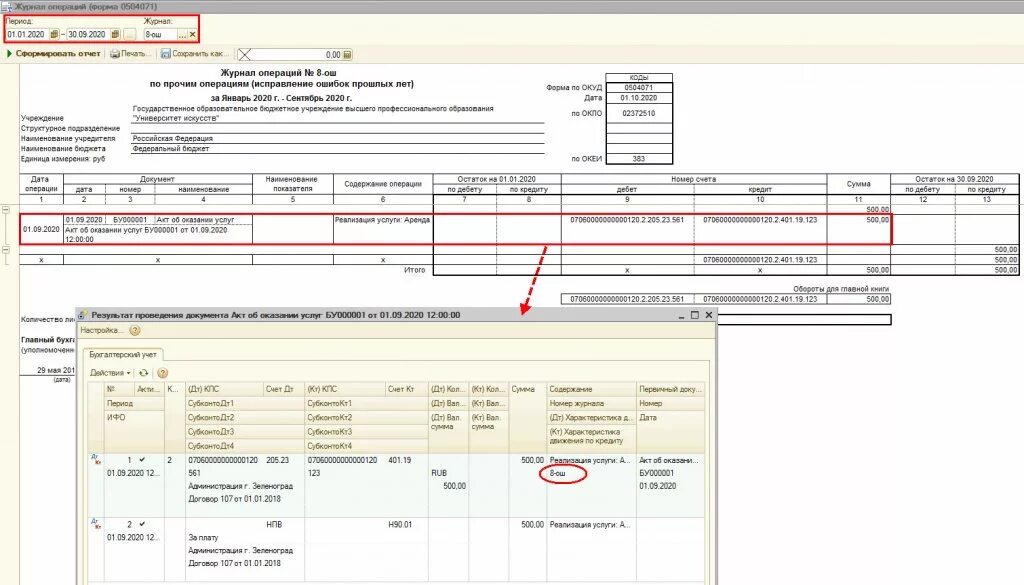
Task: Open the Действия dropdown menu
Action: (x=110, y=373)
